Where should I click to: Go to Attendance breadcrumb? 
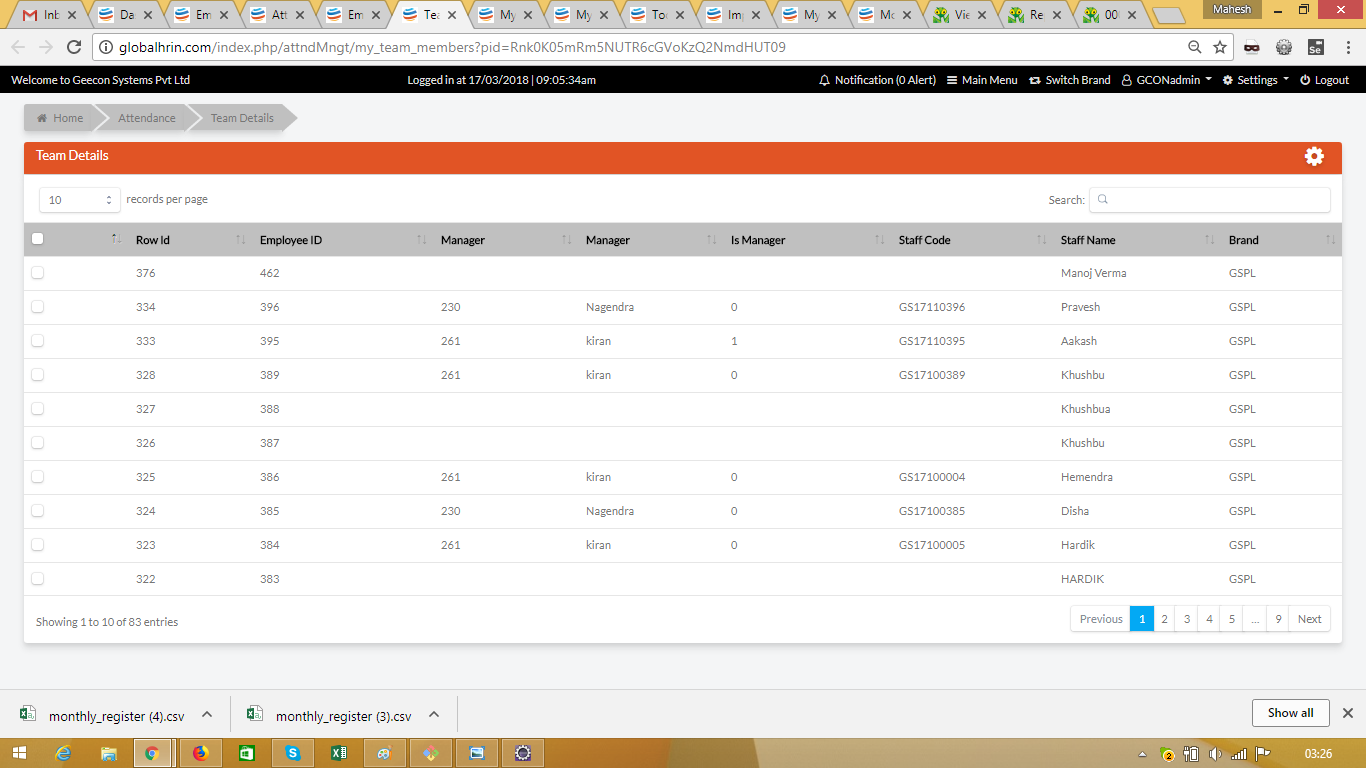146,118
